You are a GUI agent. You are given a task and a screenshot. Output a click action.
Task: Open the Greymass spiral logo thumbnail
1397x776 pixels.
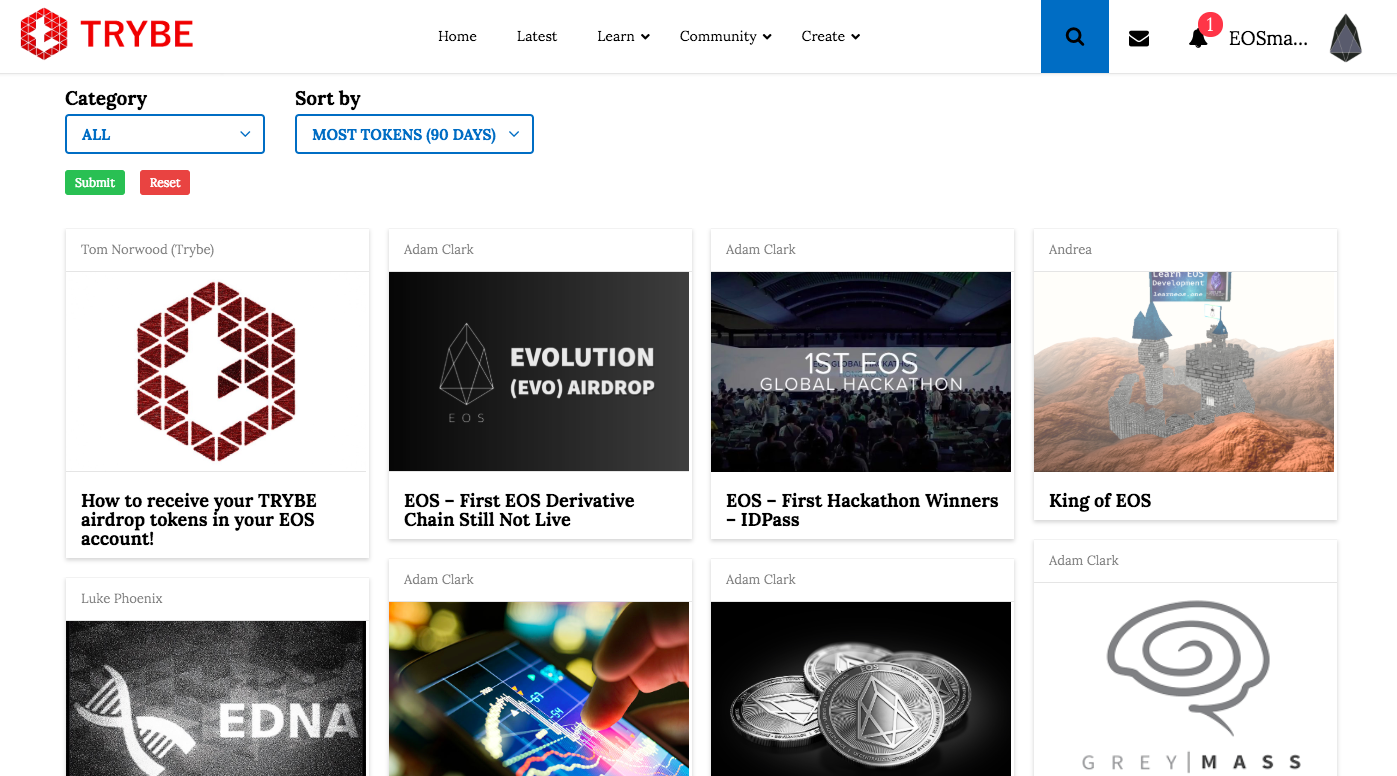click(1184, 679)
